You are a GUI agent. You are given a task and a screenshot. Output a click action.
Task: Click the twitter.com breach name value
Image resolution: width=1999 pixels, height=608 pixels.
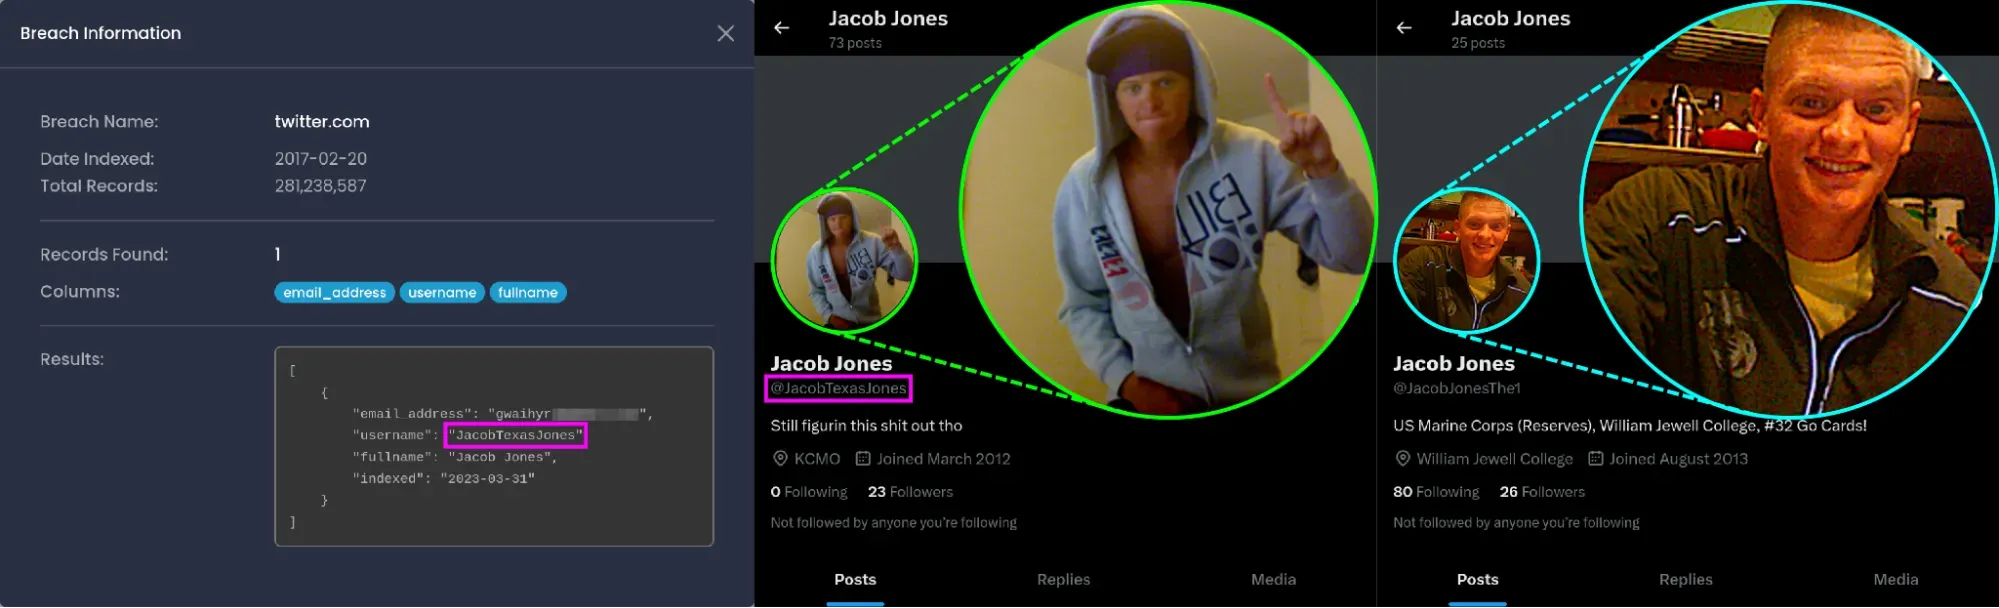click(322, 122)
